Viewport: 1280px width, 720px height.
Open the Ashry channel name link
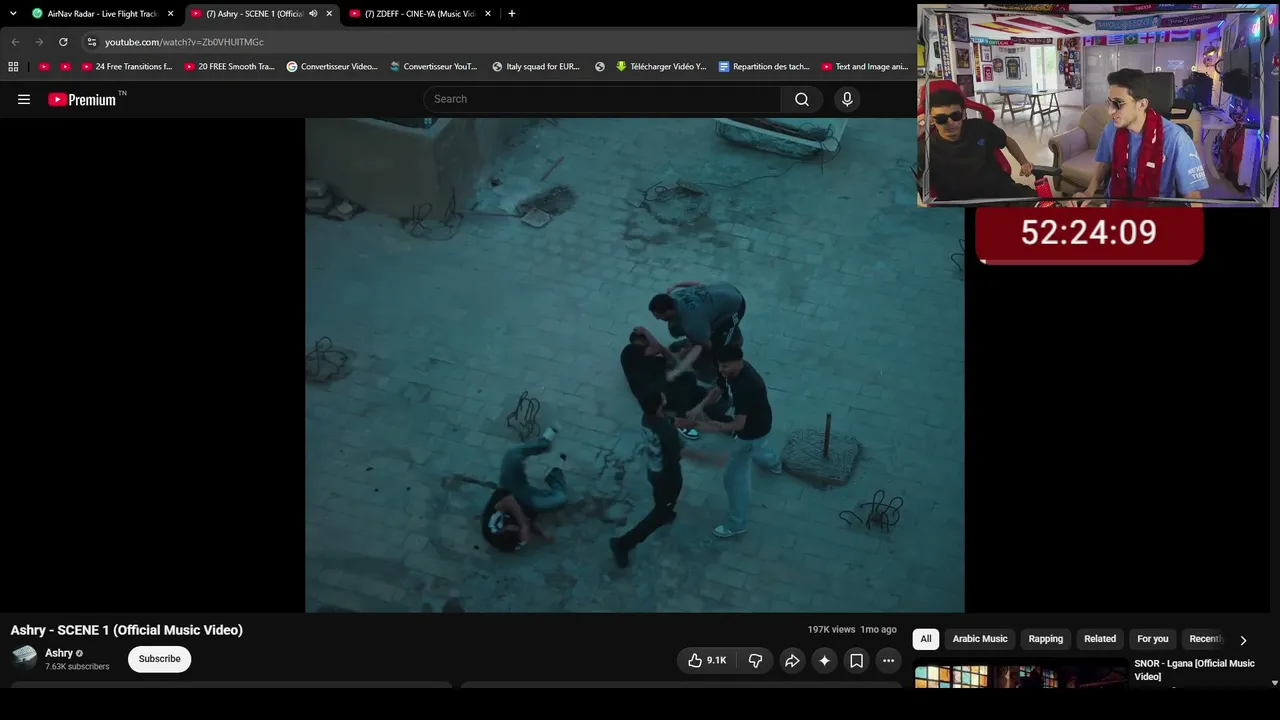[x=59, y=653]
